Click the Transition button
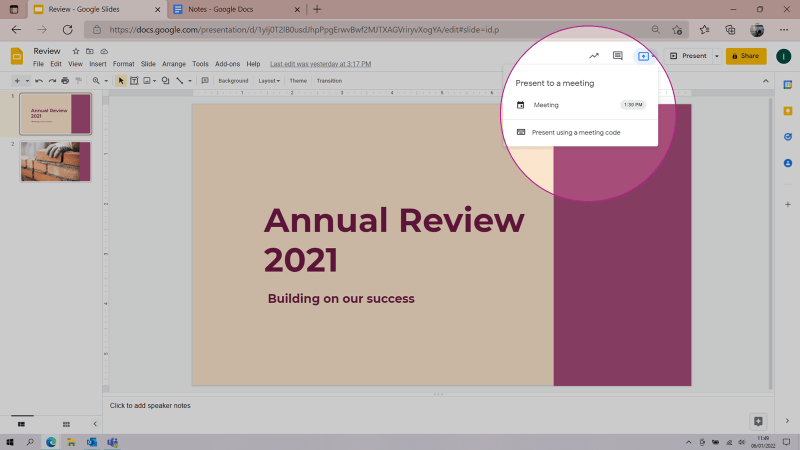Image resolution: width=800 pixels, height=450 pixels. pos(329,81)
